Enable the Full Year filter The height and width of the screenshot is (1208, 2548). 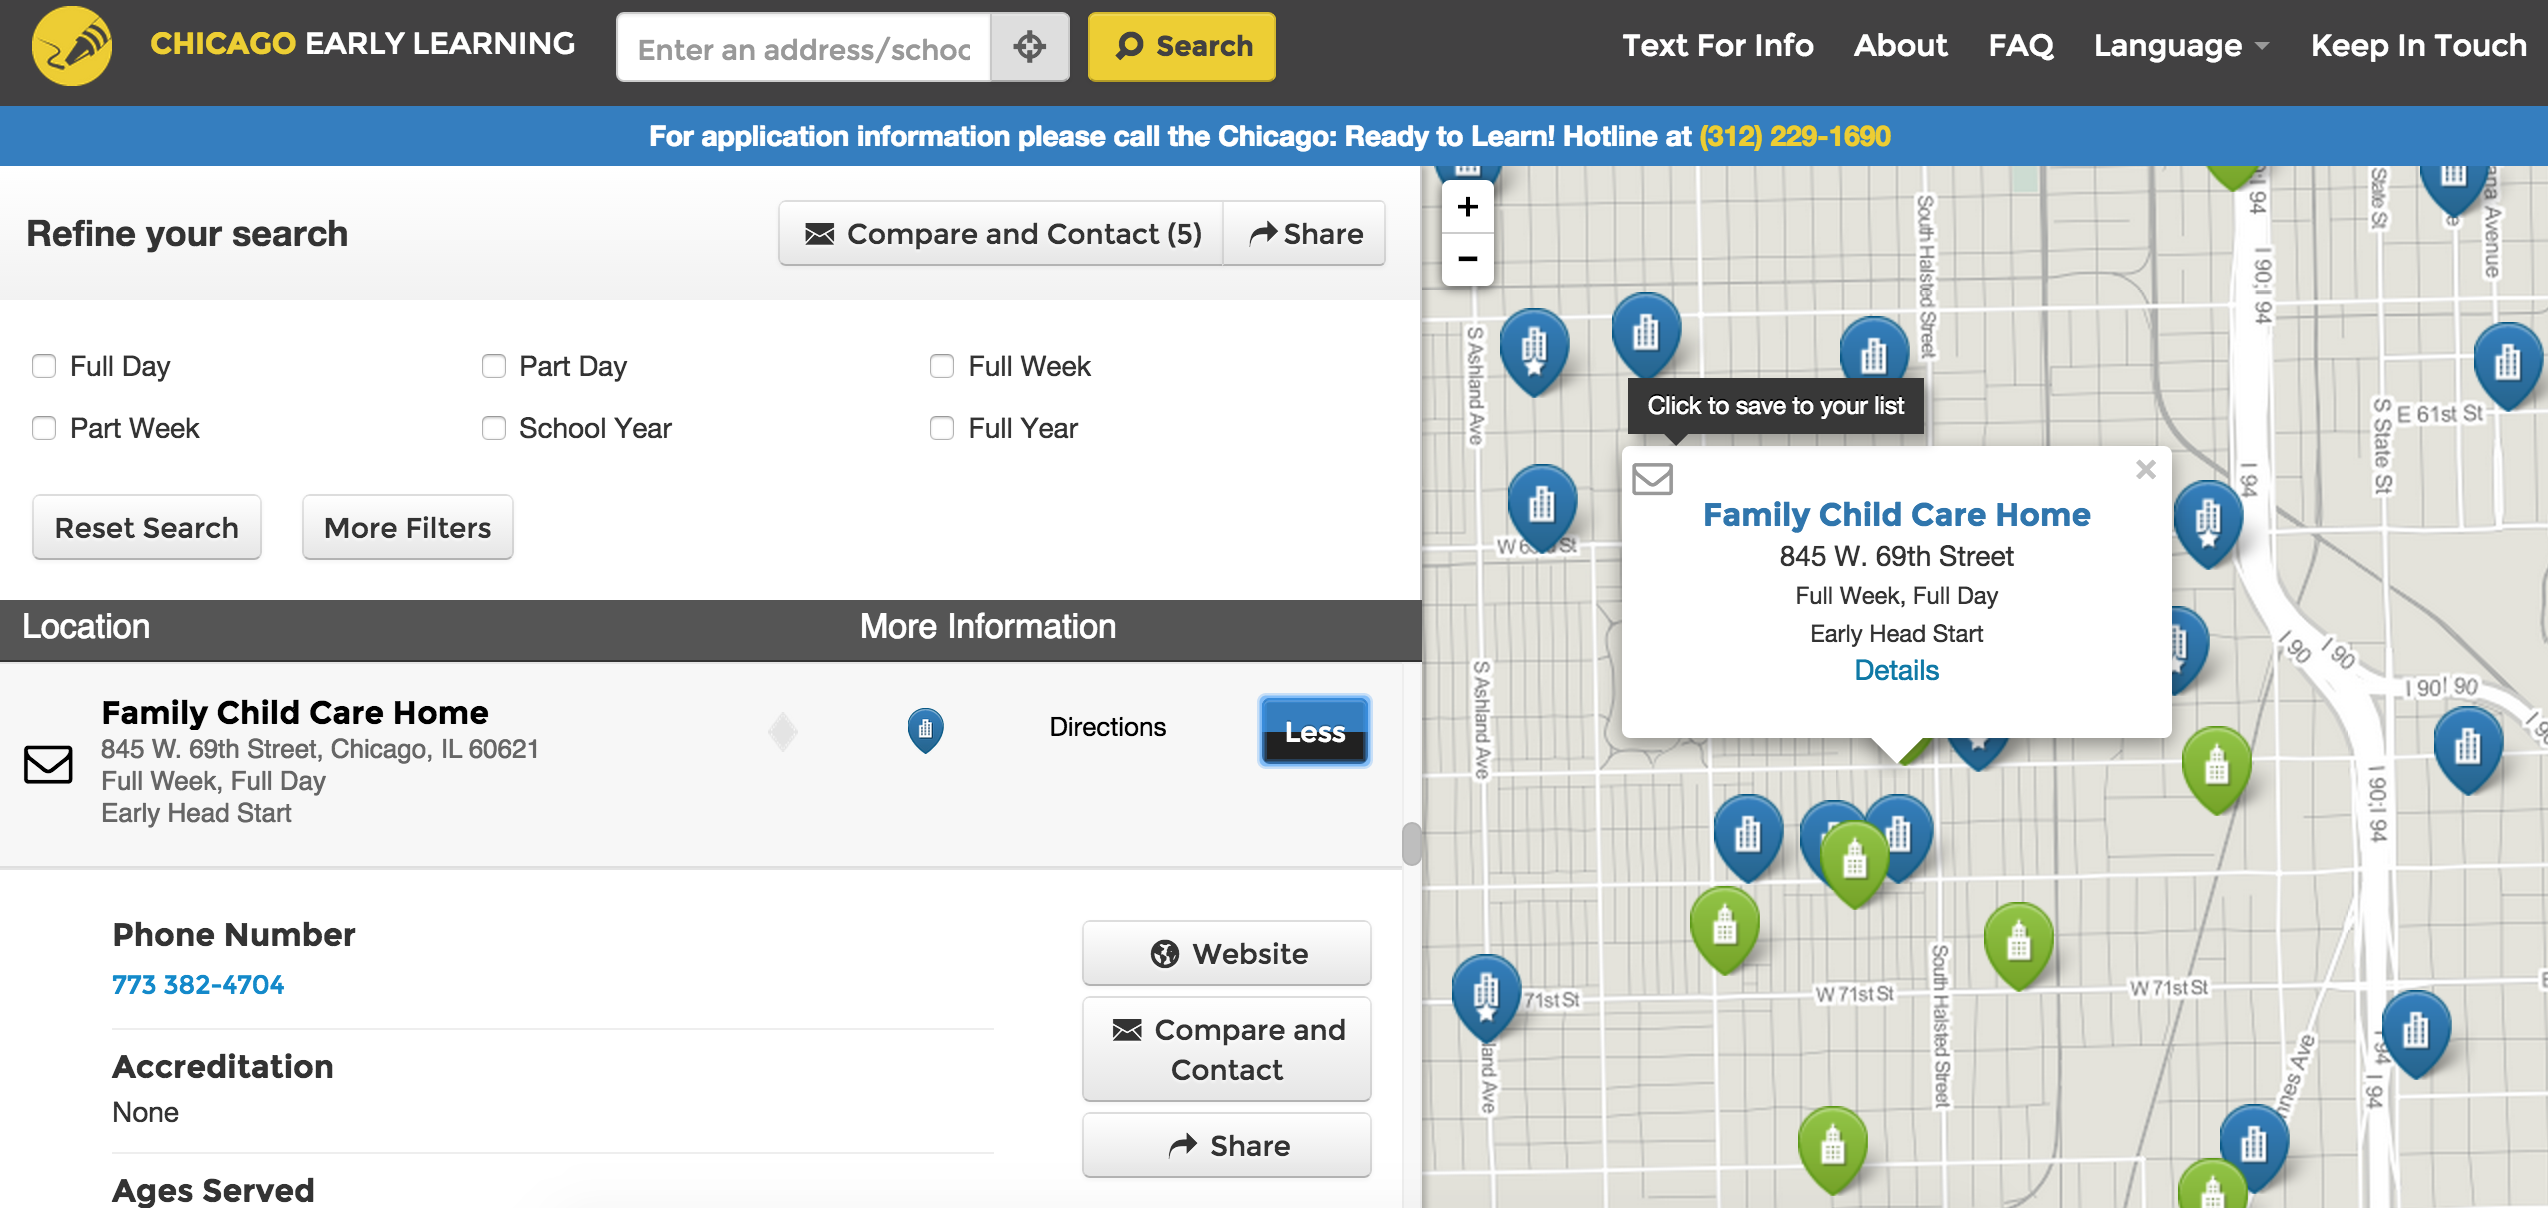pos(942,428)
